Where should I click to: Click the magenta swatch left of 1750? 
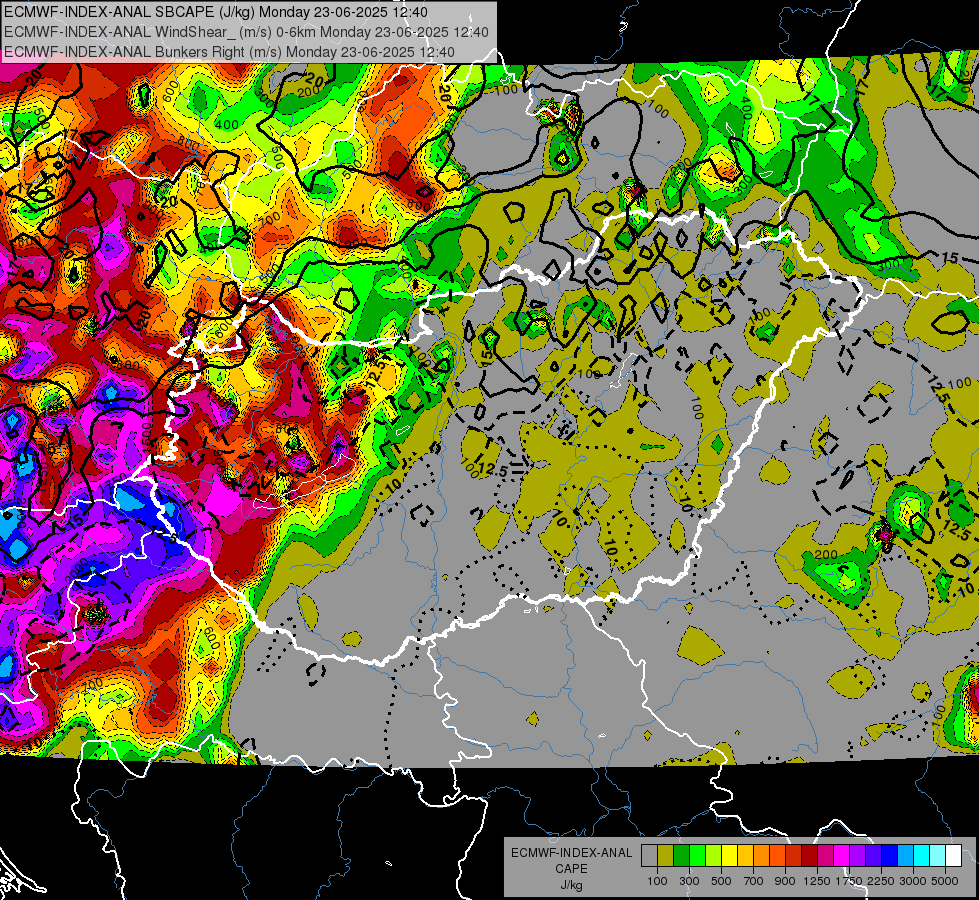pos(842,855)
